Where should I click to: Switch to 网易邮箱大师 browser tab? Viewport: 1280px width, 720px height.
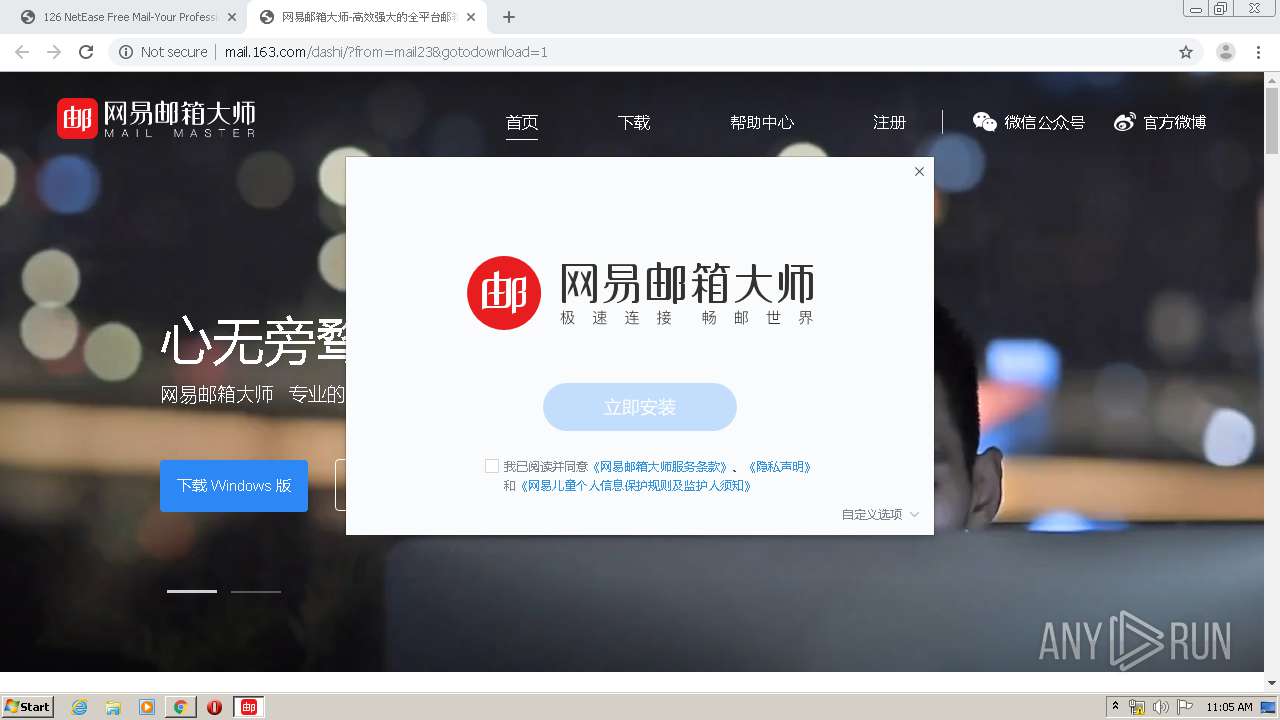[x=367, y=17]
